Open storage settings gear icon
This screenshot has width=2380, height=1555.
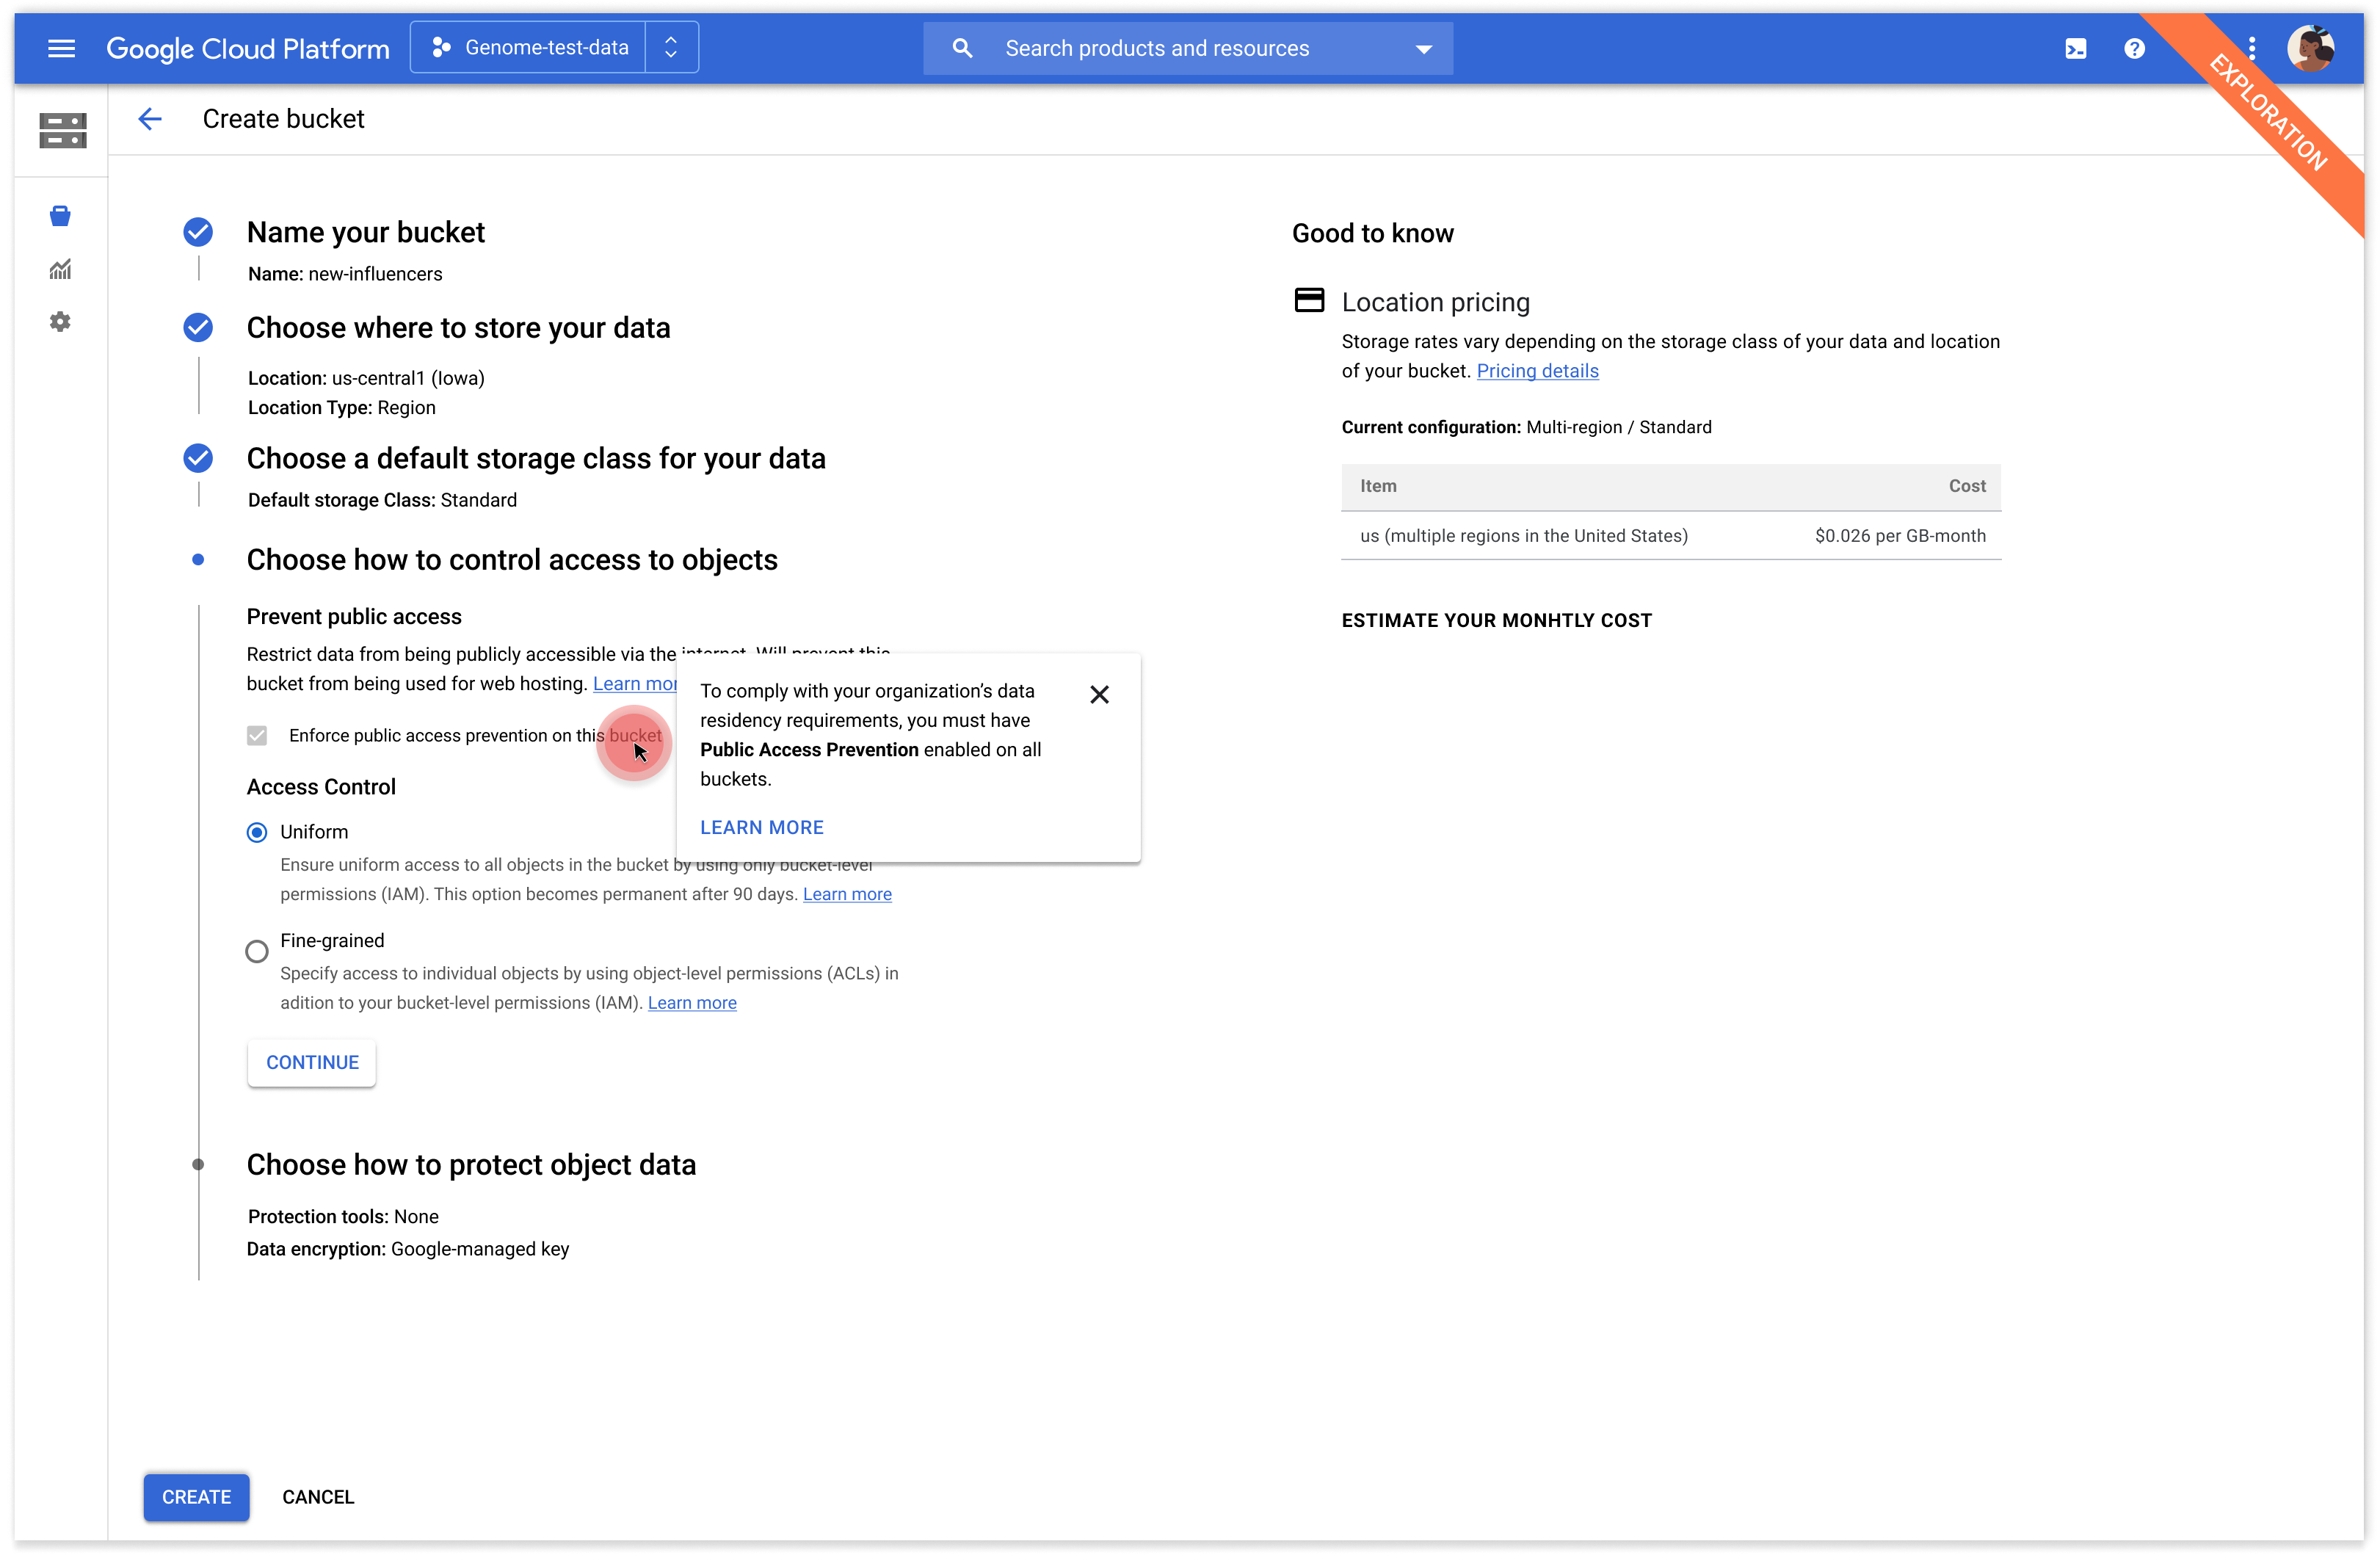pyautogui.click(x=60, y=322)
